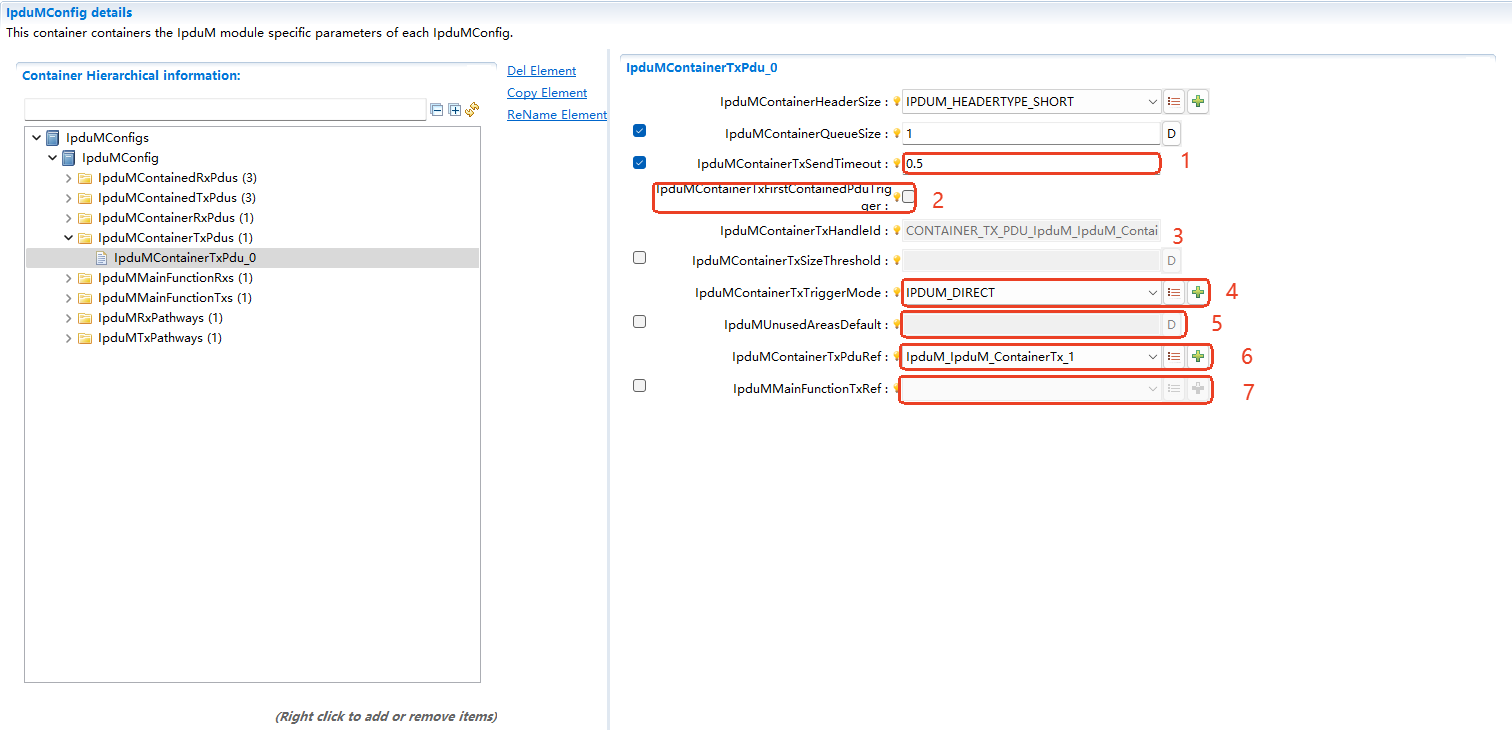Check the IpduMMainFunctionTxRef checkbox

[x=639, y=385]
